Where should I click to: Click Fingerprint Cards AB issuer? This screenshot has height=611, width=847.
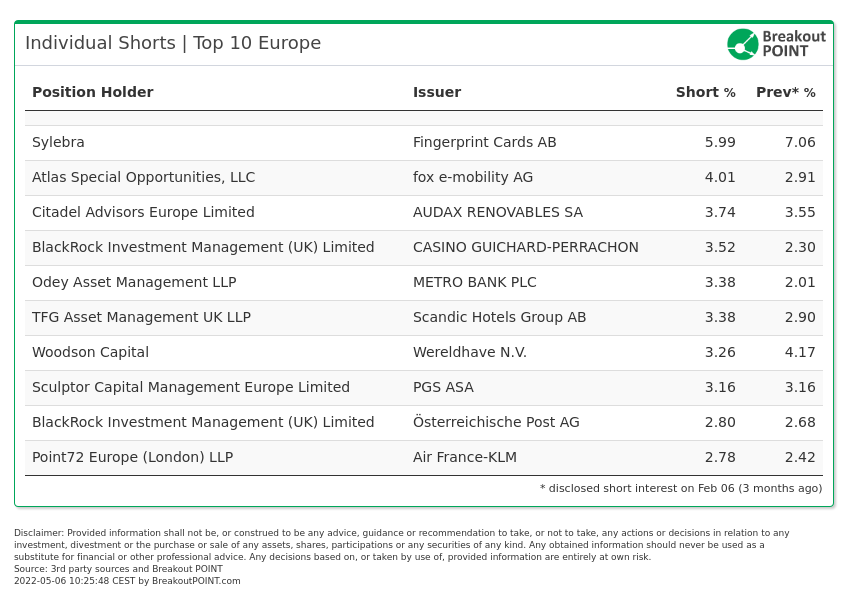(x=485, y=143)
